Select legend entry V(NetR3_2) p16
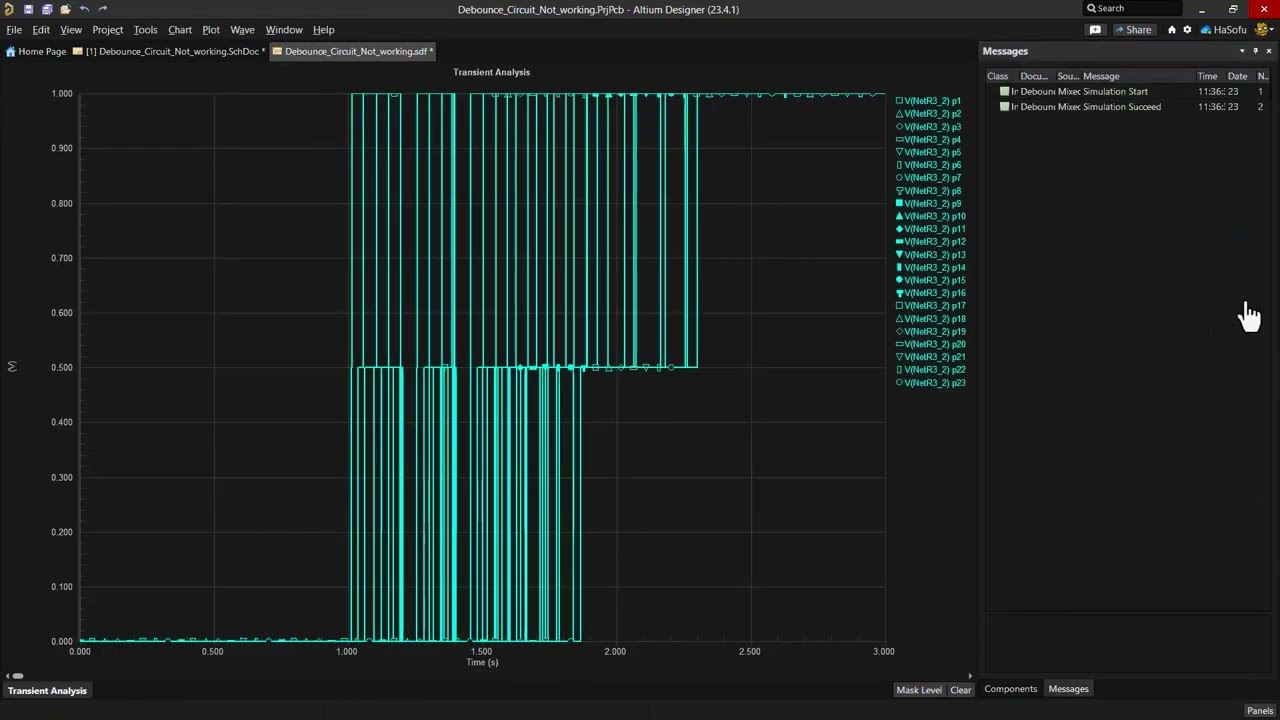This screenshot has width=1280, height=720. pyautogui.click(x=930, y=293)
